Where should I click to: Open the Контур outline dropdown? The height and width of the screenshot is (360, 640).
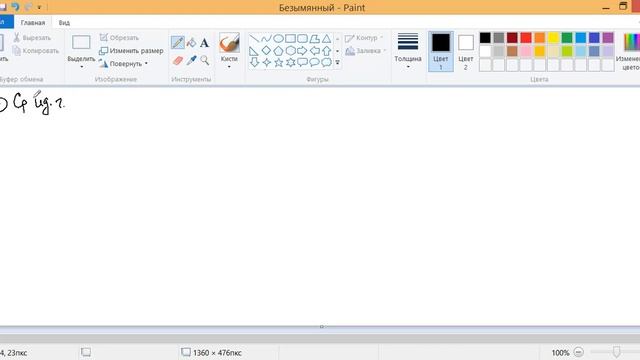click(x=382, y=38)
